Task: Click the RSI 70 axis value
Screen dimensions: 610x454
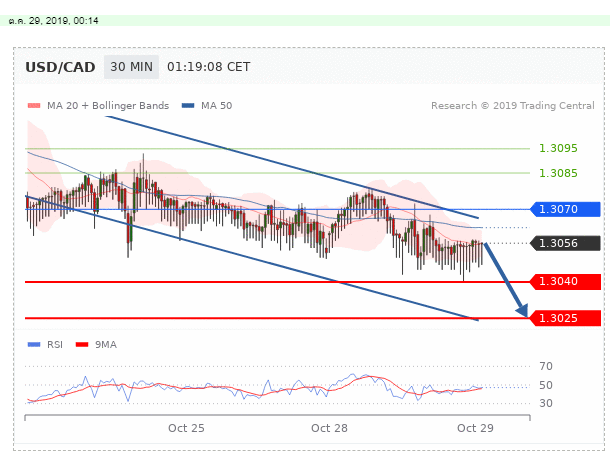Action: point(546,366)
